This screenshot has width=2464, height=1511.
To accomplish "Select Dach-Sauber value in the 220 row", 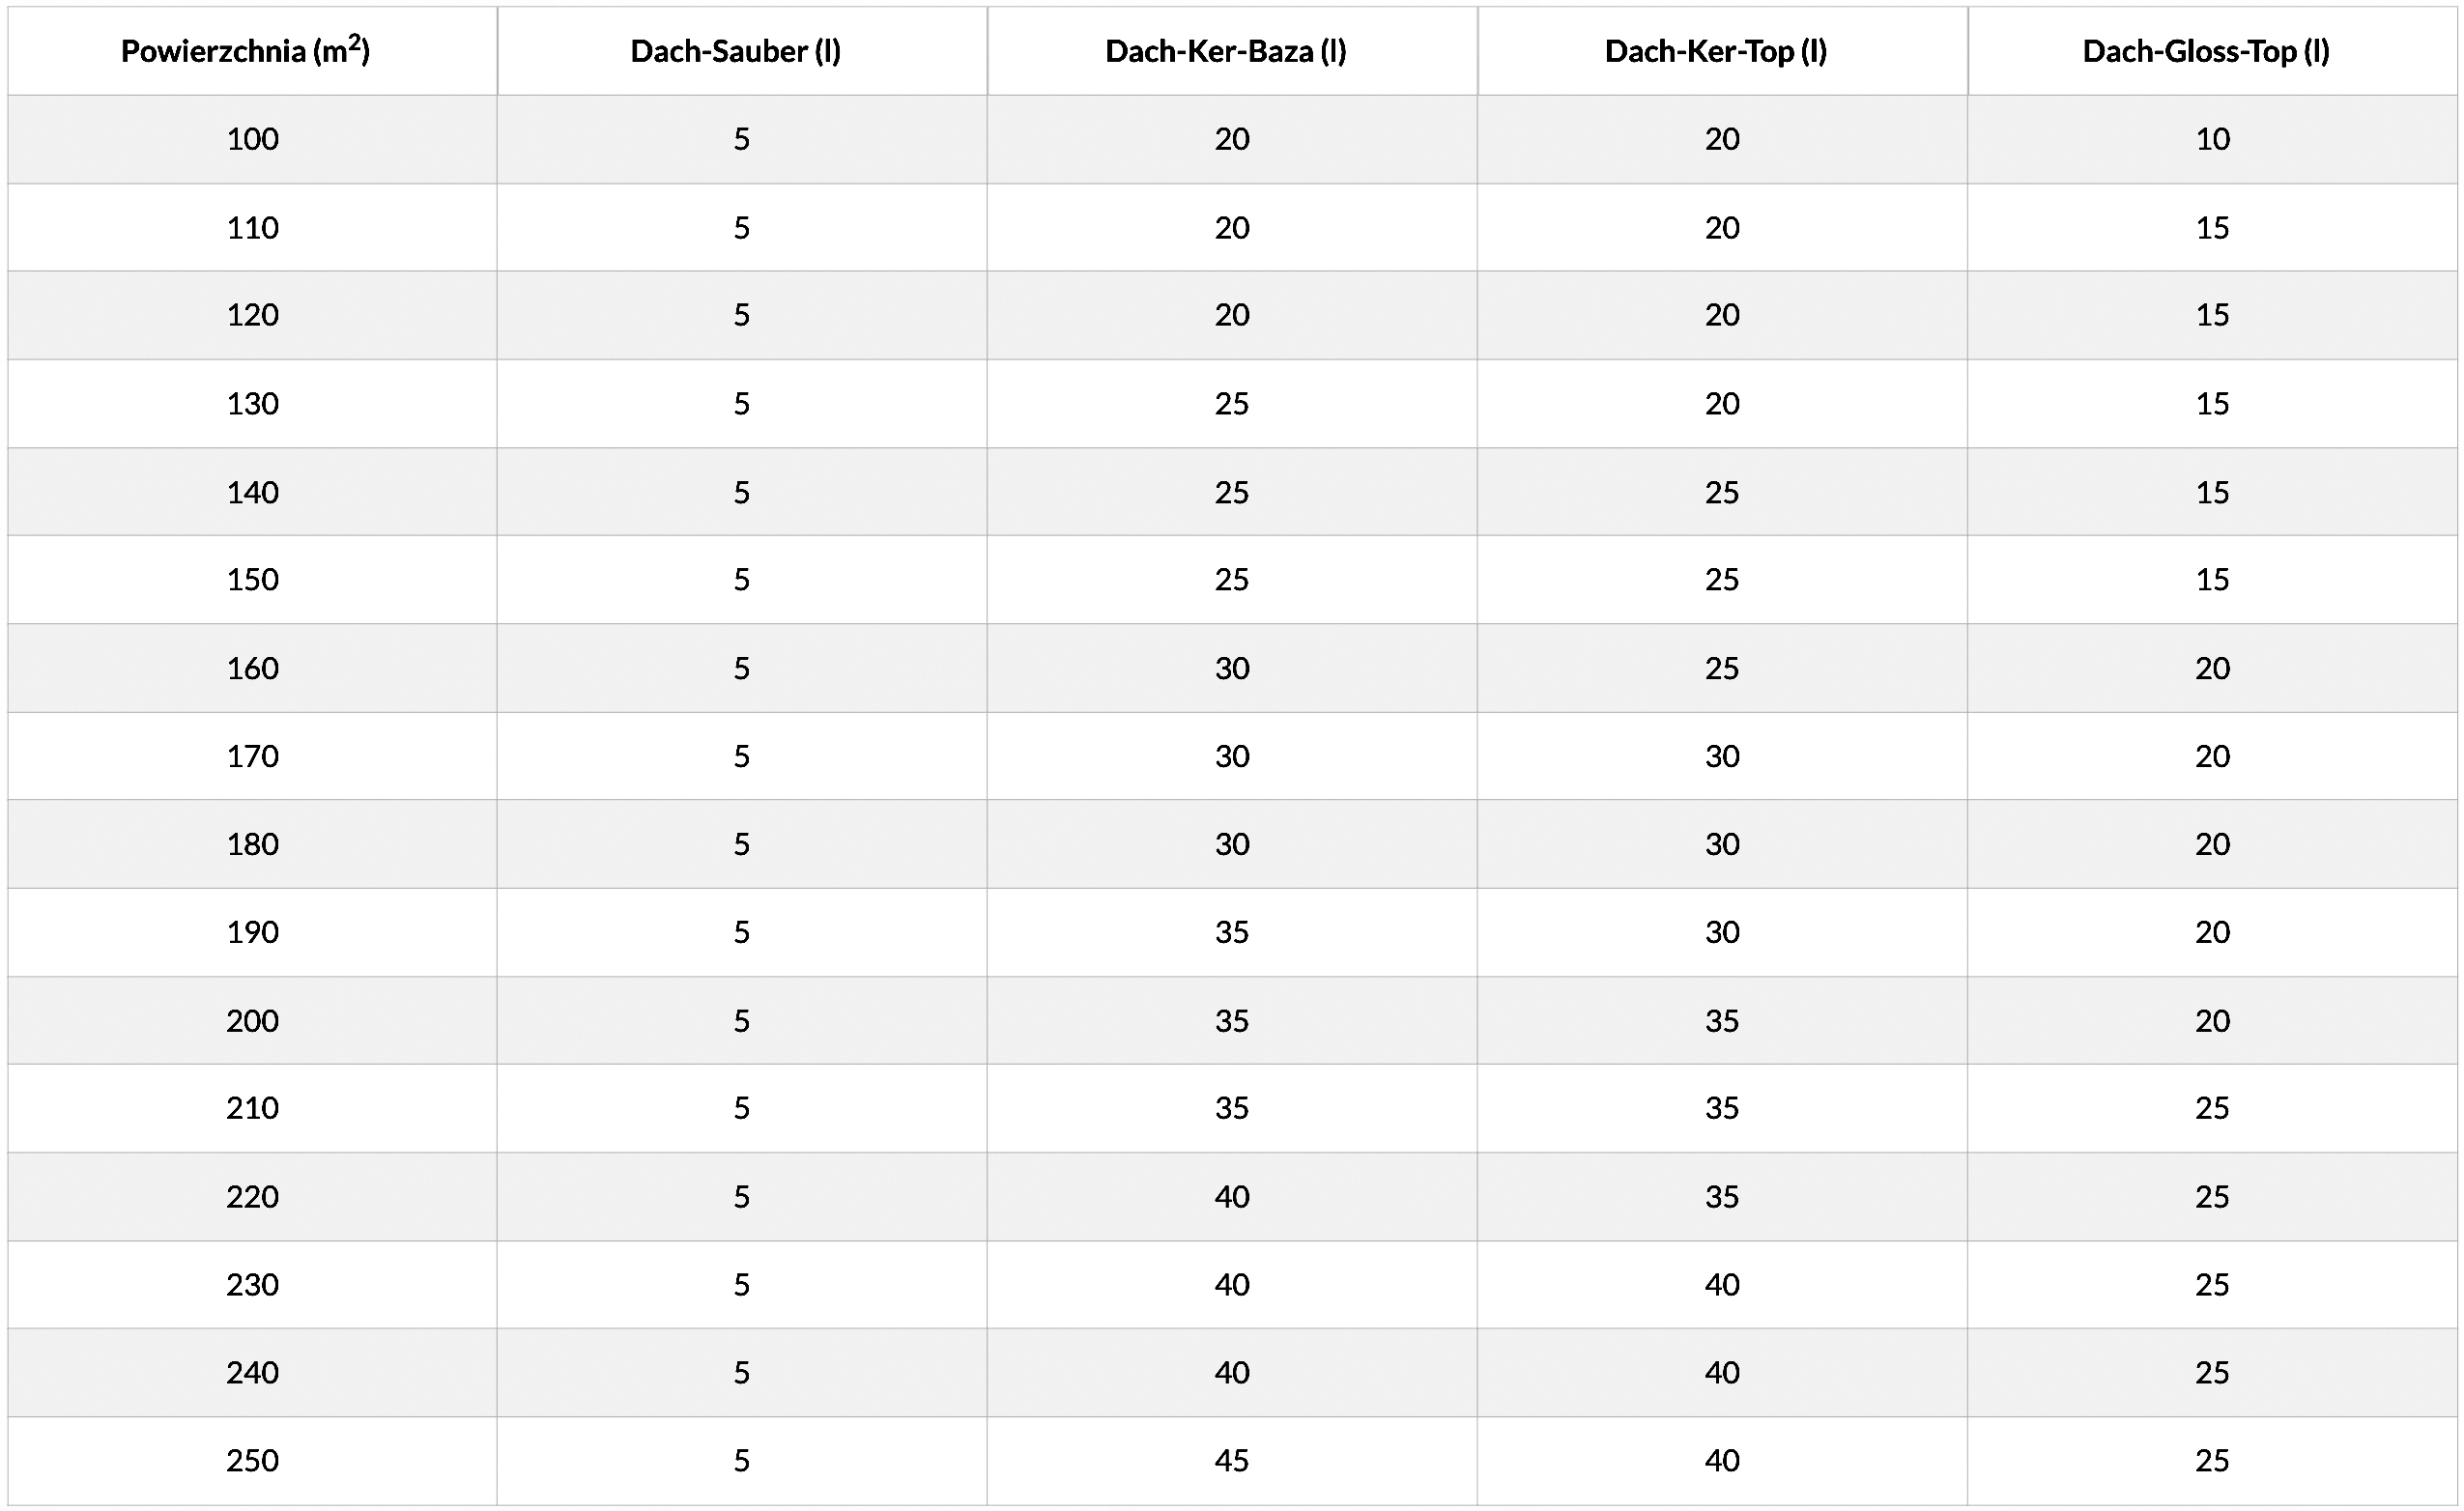I will pos(741,1196).
